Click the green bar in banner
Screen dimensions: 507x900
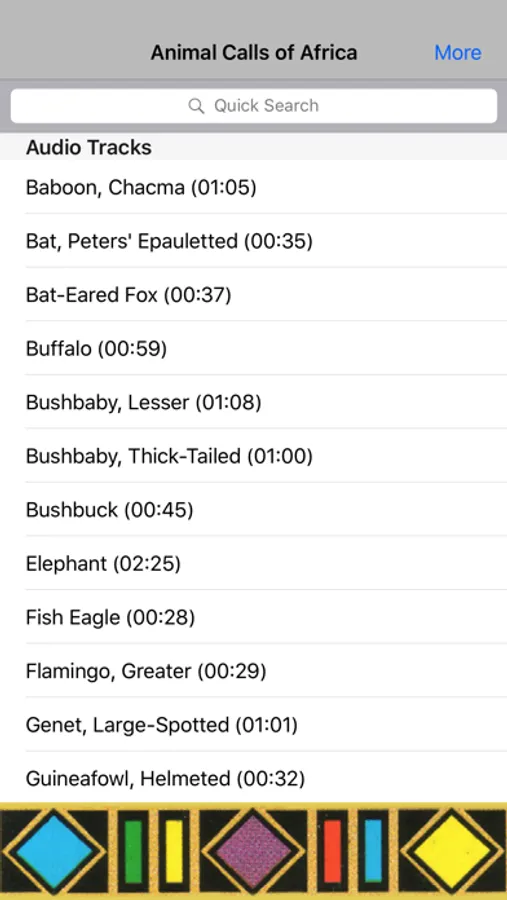(x=133, y=852)
